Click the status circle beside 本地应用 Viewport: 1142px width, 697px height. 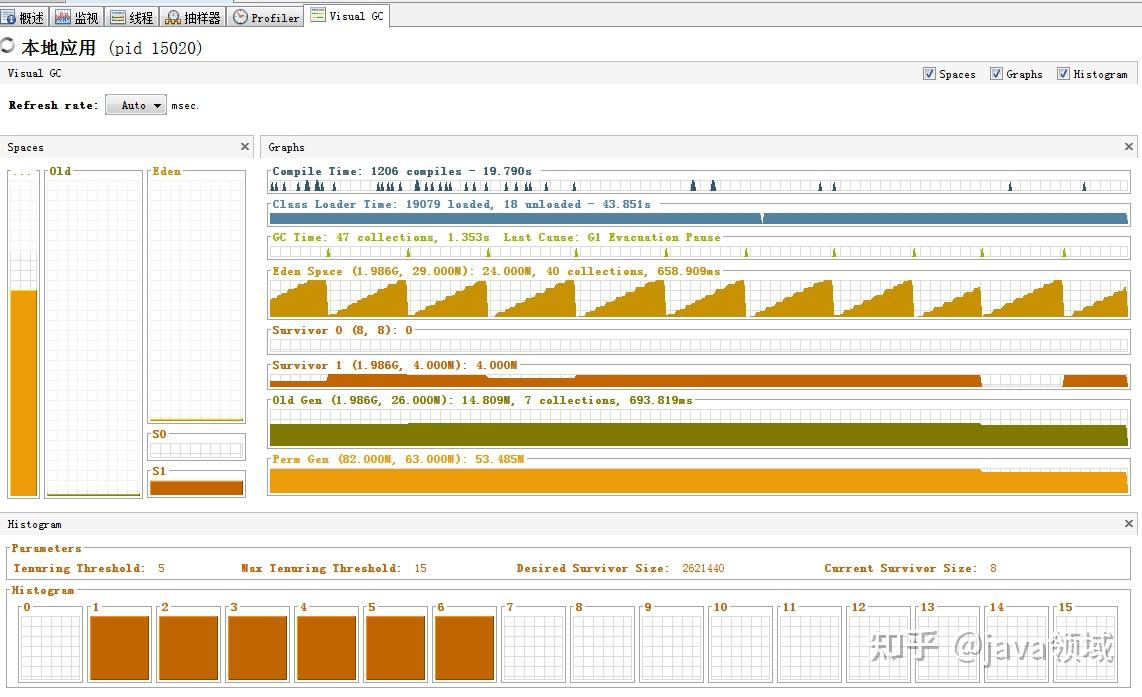pos(7,44)
